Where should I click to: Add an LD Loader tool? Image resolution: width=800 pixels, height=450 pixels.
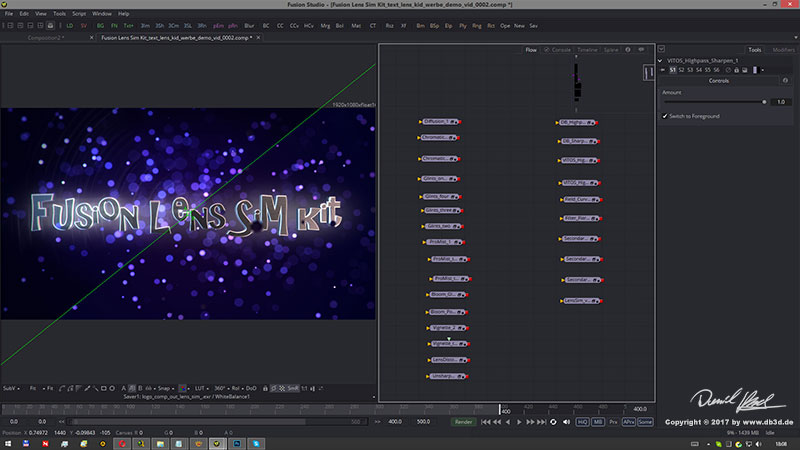click(69, 26)
